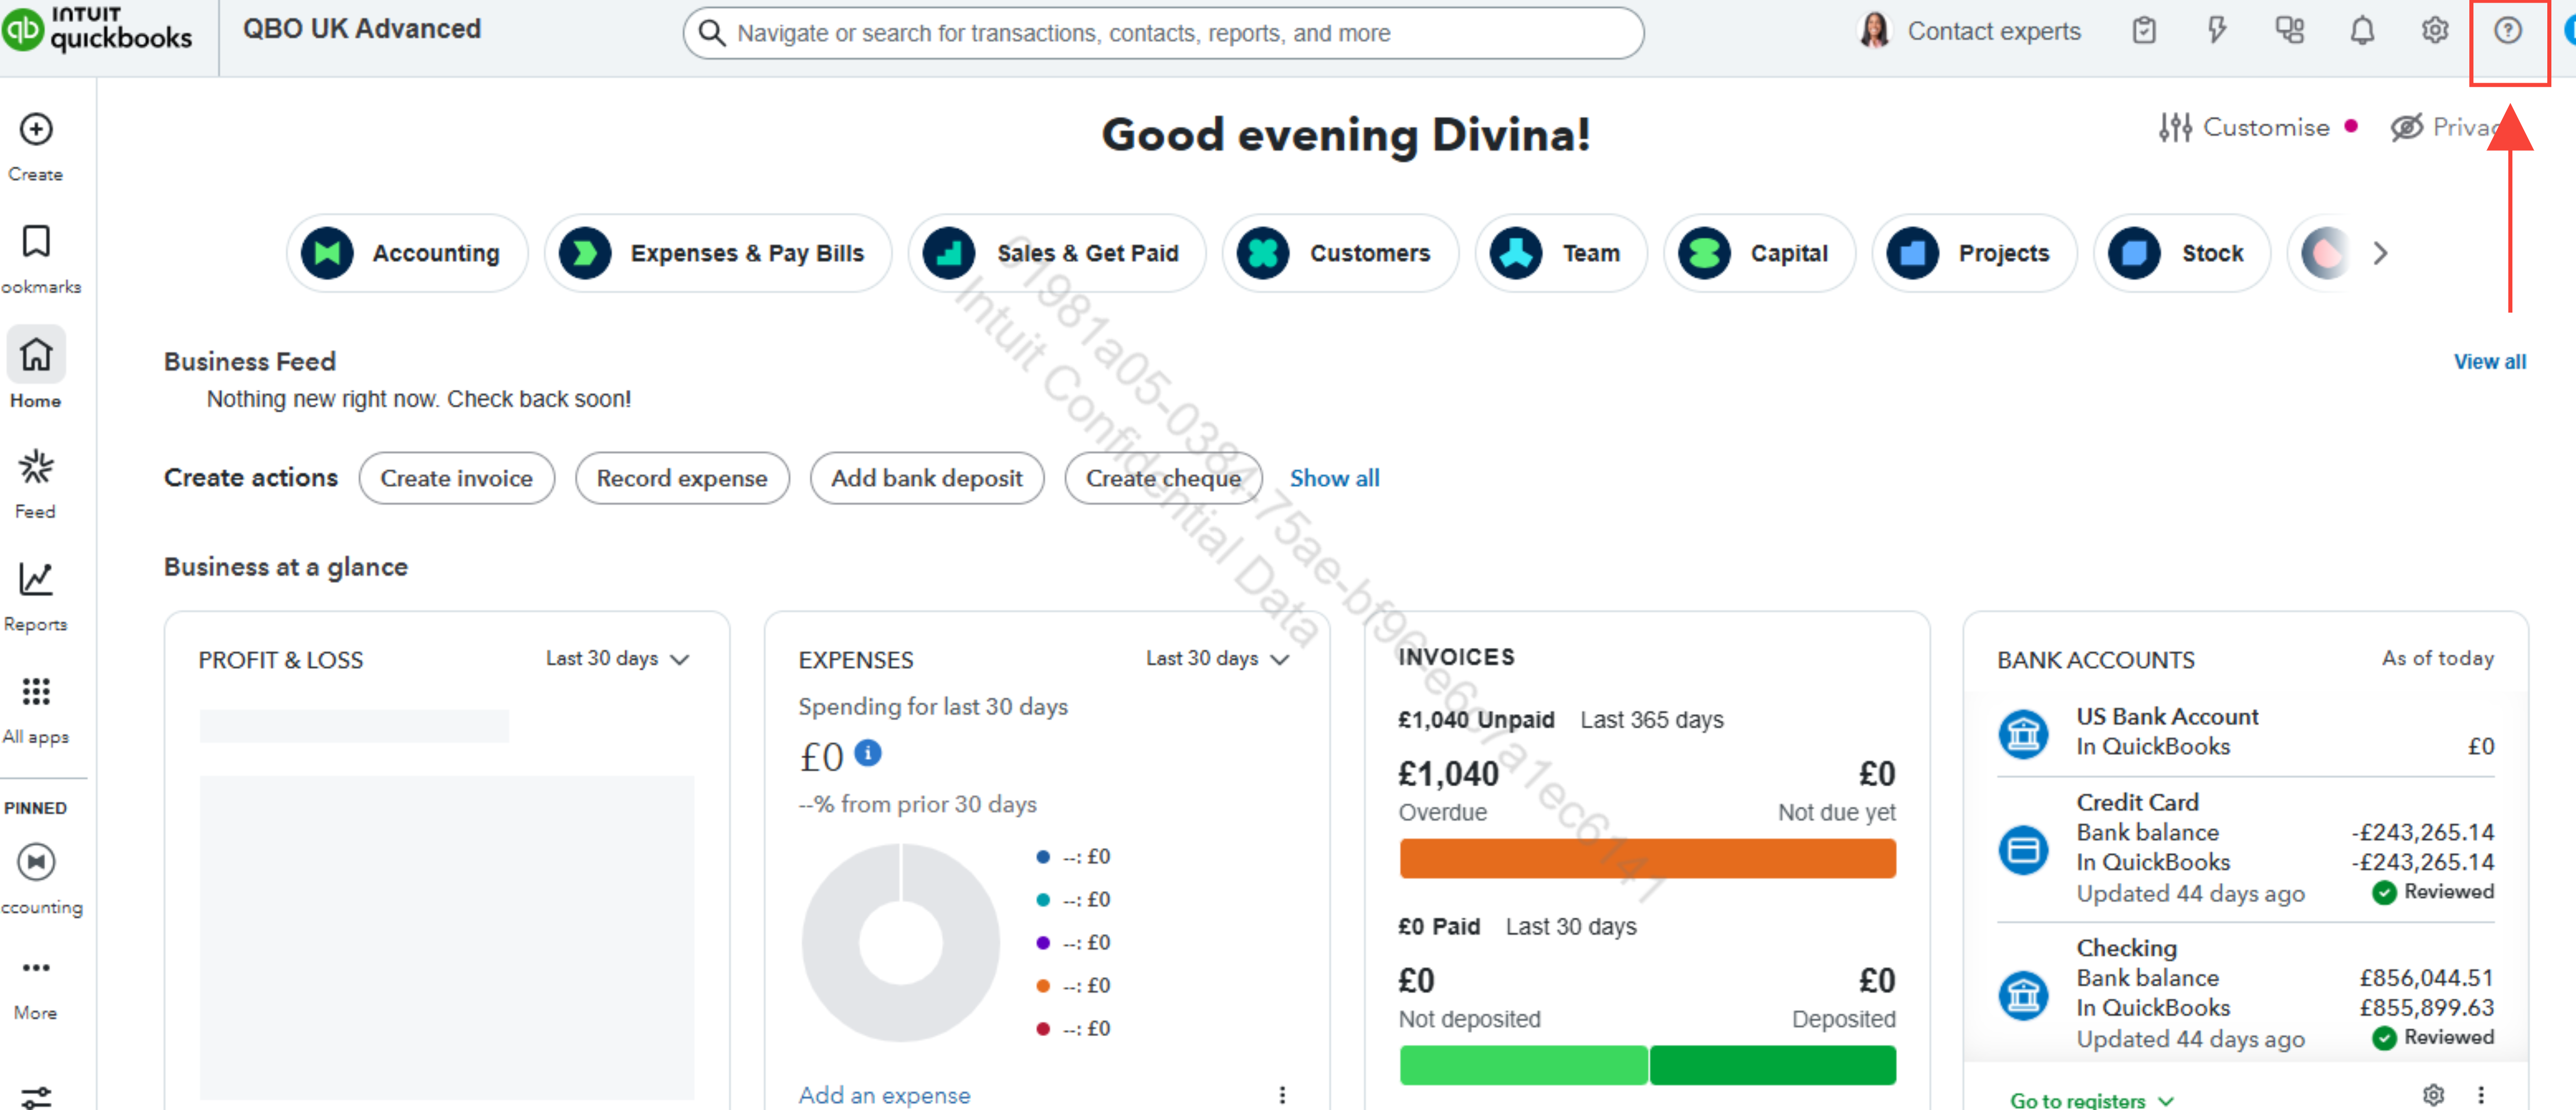Open Bookmarks in left sidebar
The height and width of the screenshot is (1110, 2576).
36,242
